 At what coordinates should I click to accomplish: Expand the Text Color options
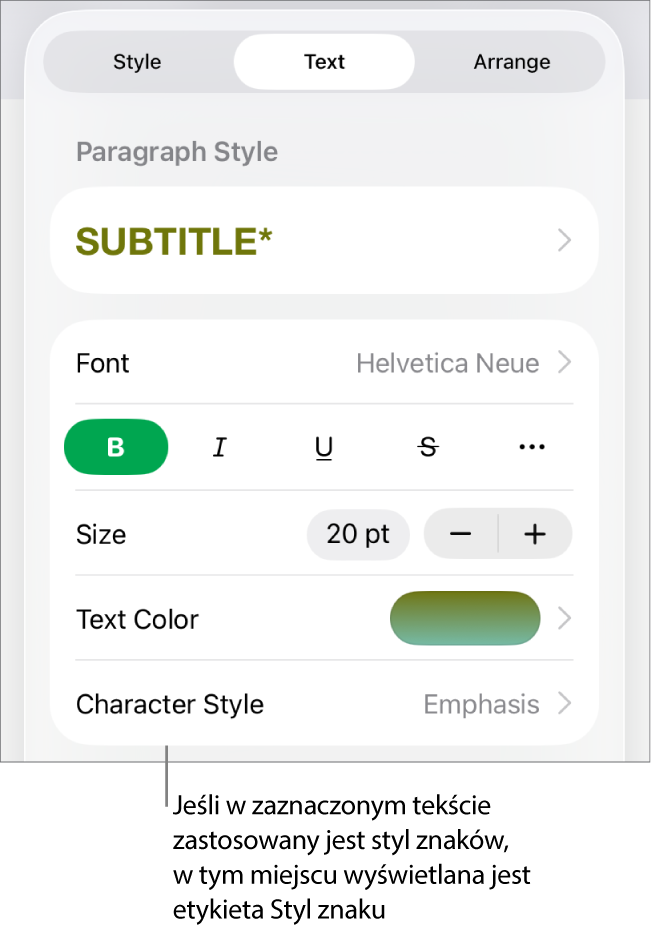[563, 618]
